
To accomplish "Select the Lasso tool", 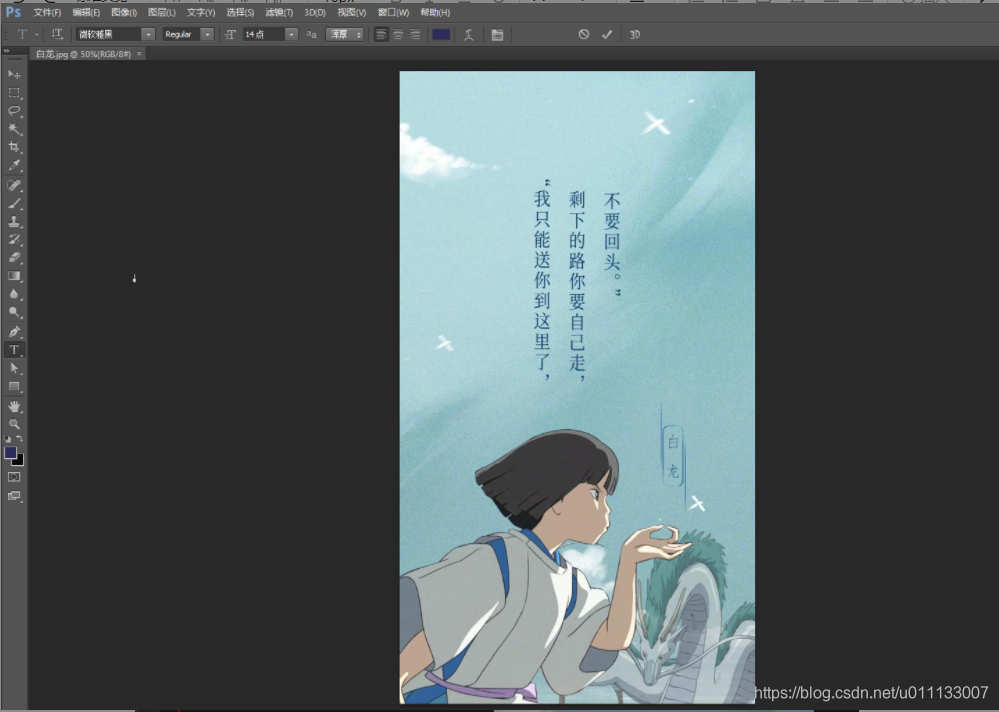I will pos(14,111).
